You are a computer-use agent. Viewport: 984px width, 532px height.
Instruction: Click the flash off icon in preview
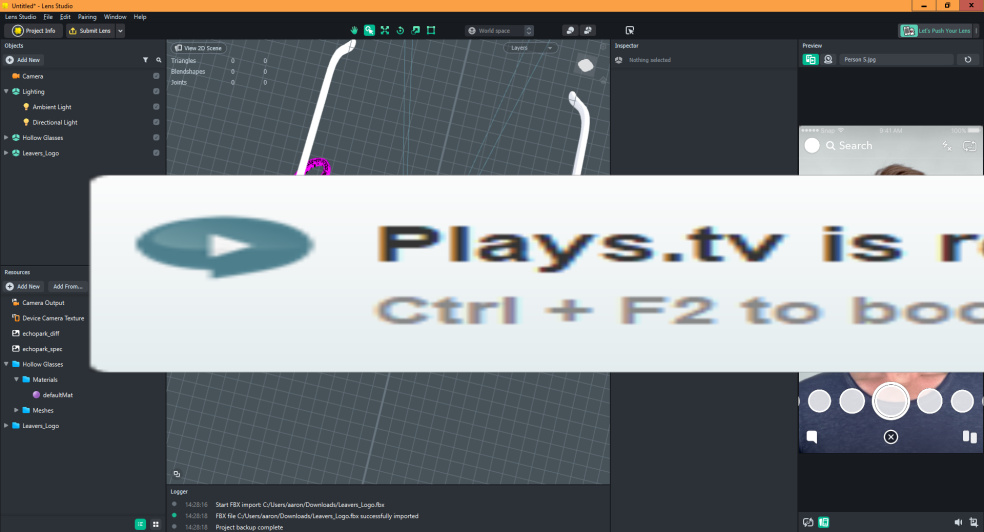click(947, 146)
